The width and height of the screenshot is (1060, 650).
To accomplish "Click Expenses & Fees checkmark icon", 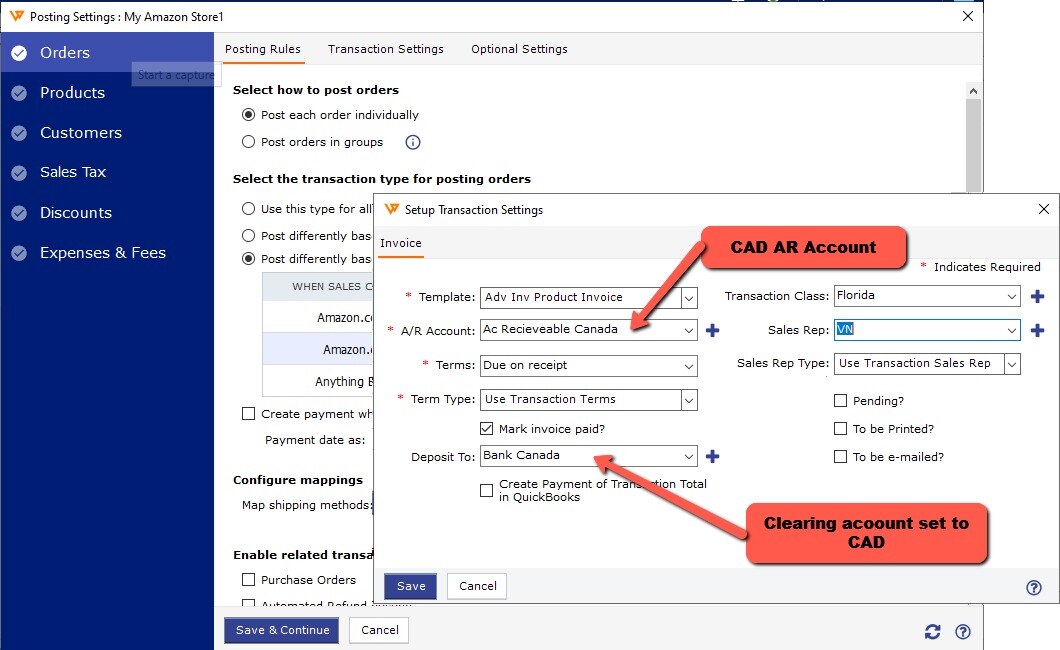I will click(x=19, y=253).
